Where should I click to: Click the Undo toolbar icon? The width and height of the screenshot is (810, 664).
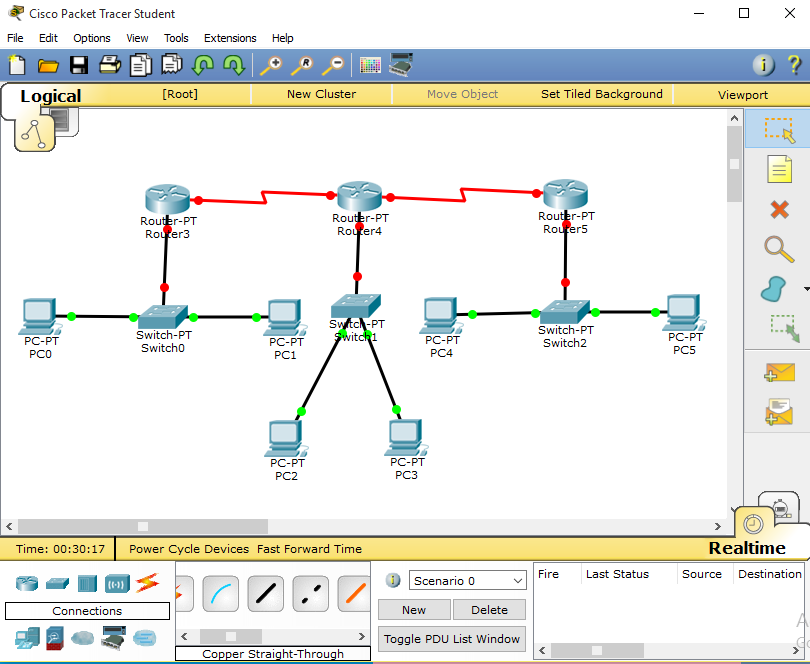201,64
